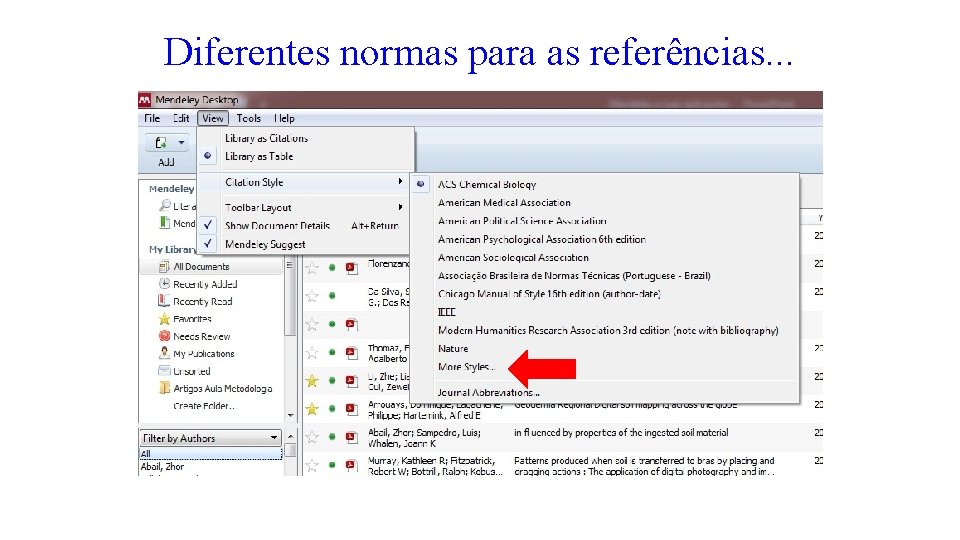Unfavorite the Arrouays document star
This screenshot has height=540, width=960.
click(x=312, y=408)
